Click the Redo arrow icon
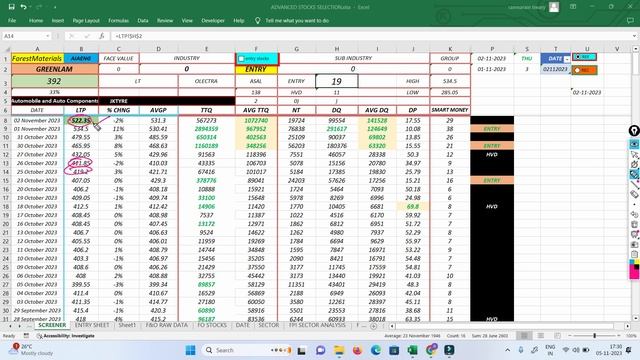640x360 pixels. (x=39, y=7)
